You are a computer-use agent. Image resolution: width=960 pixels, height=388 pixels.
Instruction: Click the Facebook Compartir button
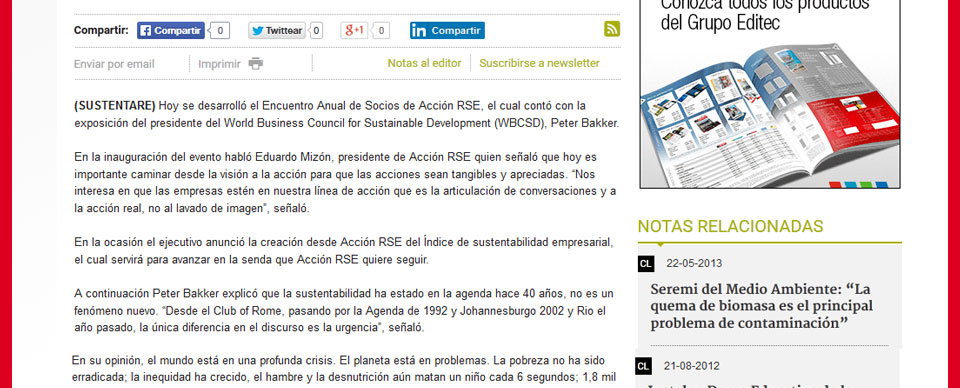click(x=171, y=31)
